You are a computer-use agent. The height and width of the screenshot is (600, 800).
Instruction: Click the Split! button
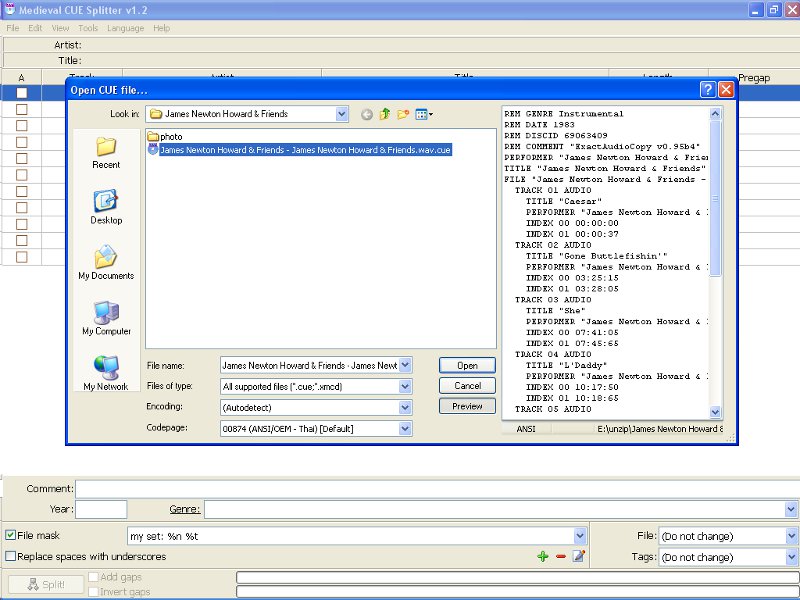point(46,585)
